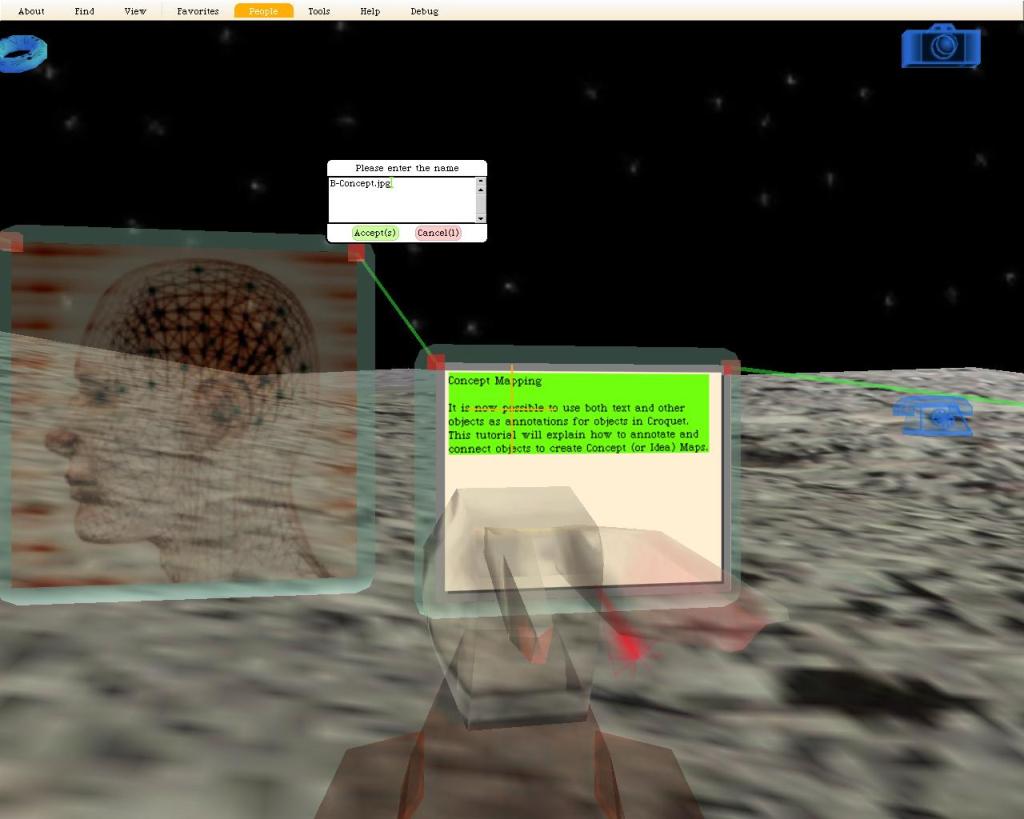Viewport: 1024px width, 819px height.
Task: Click red corner handle of Concept Mapping window
Action: pos(436,362)
